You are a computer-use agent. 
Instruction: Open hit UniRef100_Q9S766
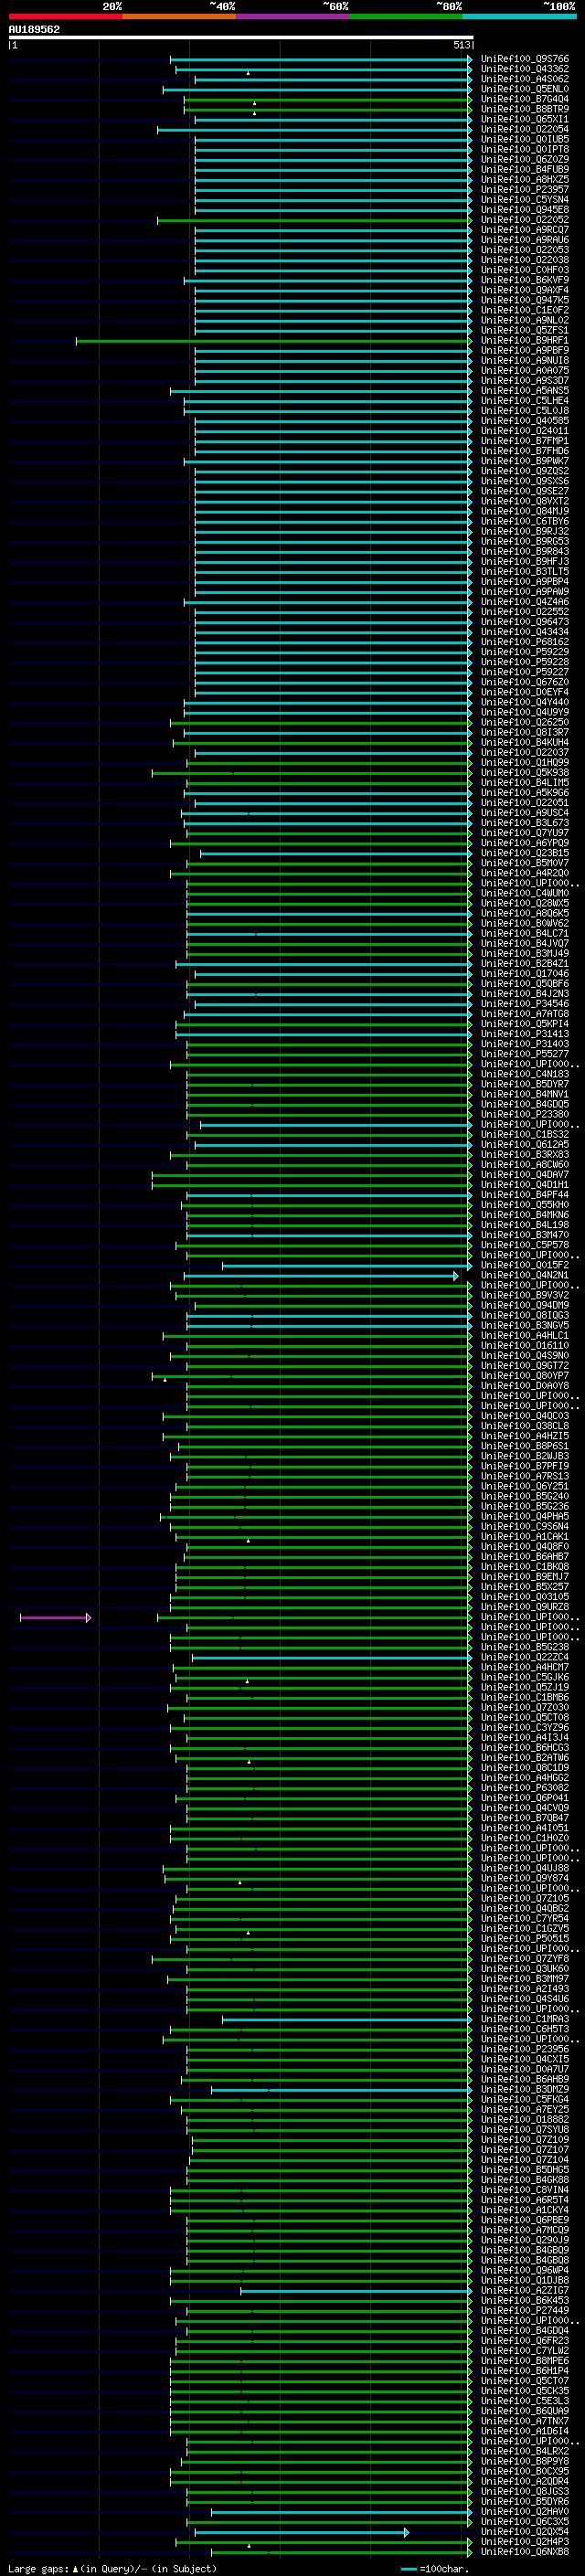click(x=524, y=59)
